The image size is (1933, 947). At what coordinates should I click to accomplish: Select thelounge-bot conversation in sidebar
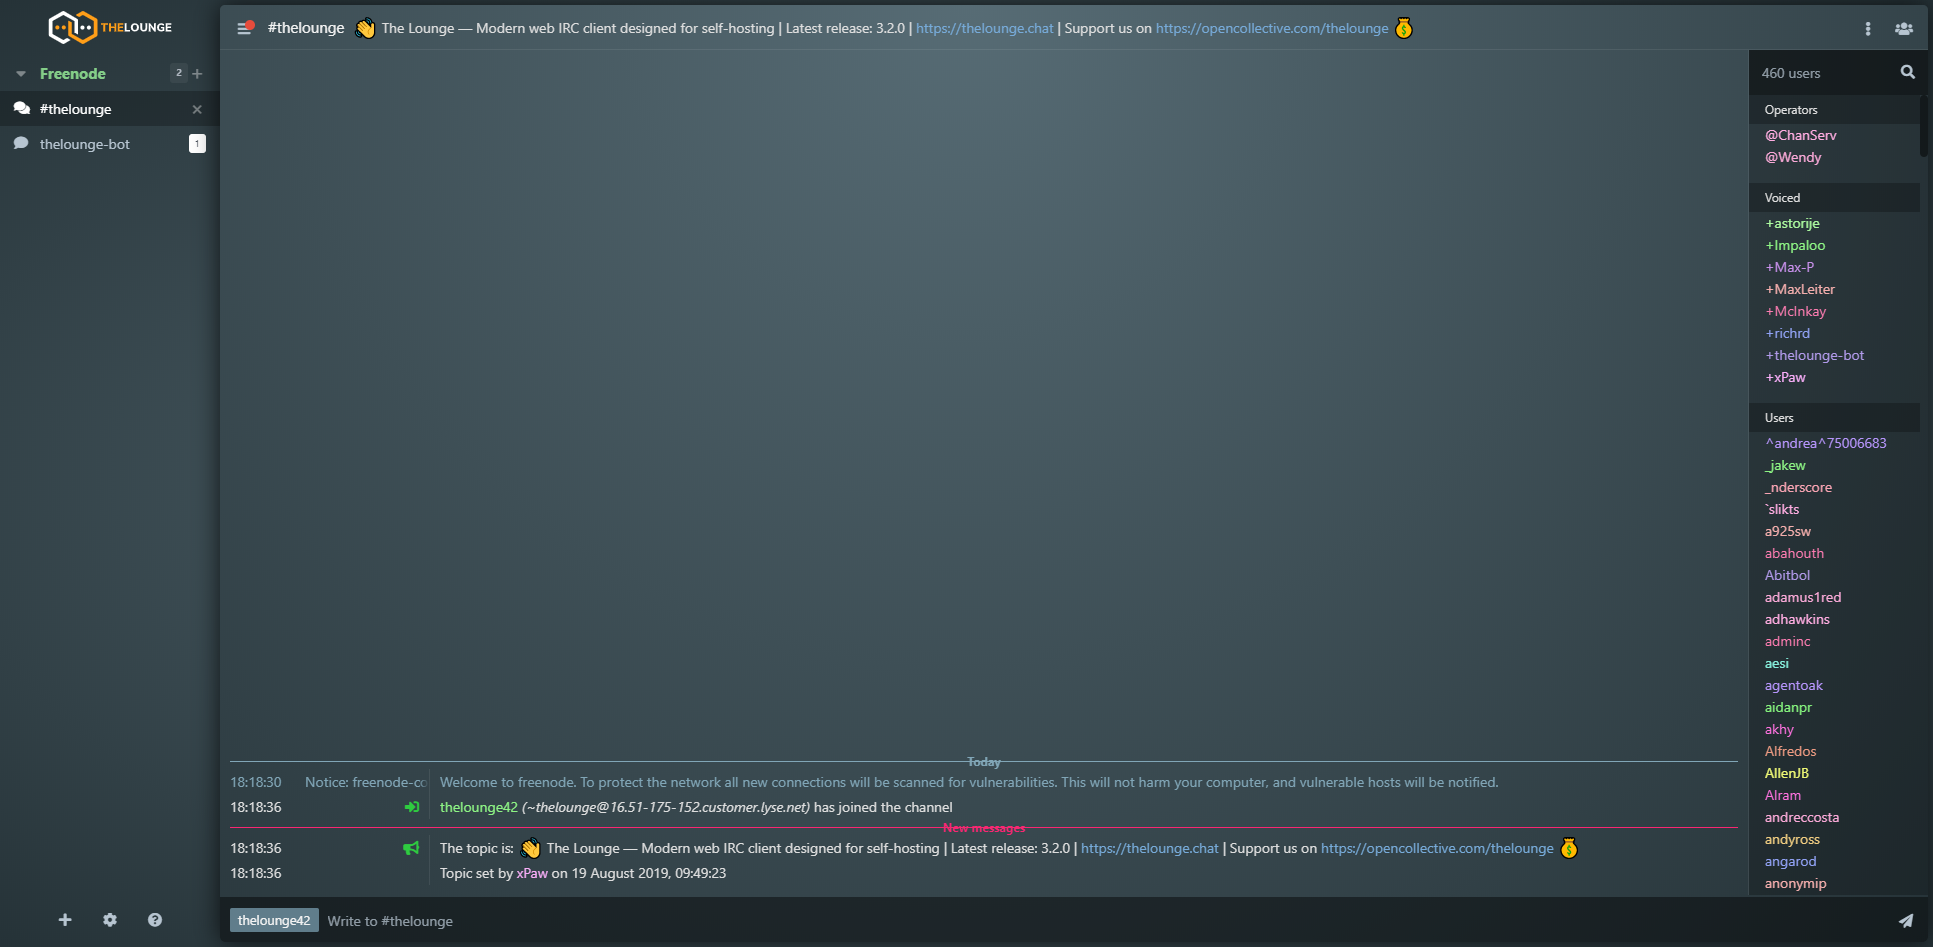point(85,144)
